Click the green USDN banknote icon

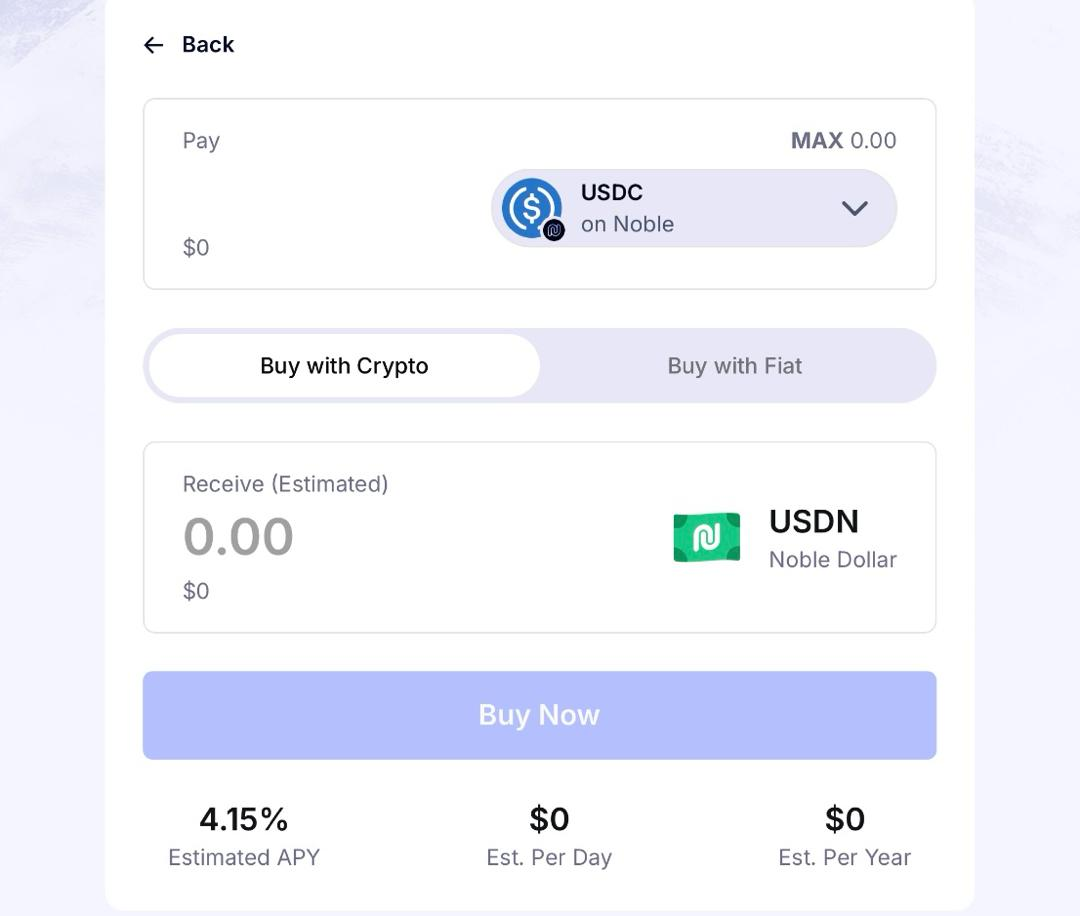click(707, 537)
